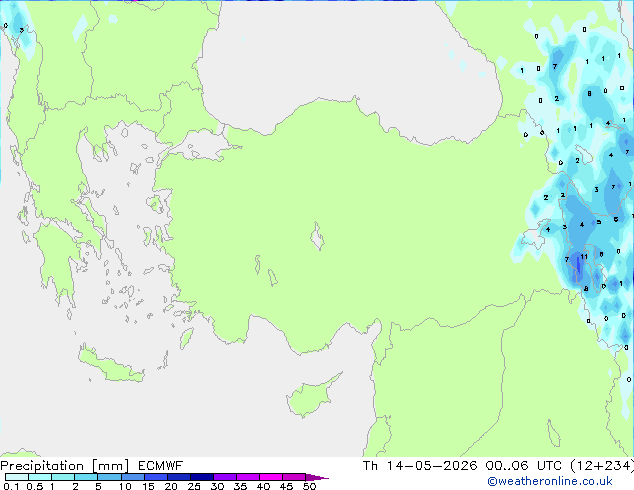634x490 pixels.
Task: Click the '10' legend scale label
Action: click(x=125, y=486)
